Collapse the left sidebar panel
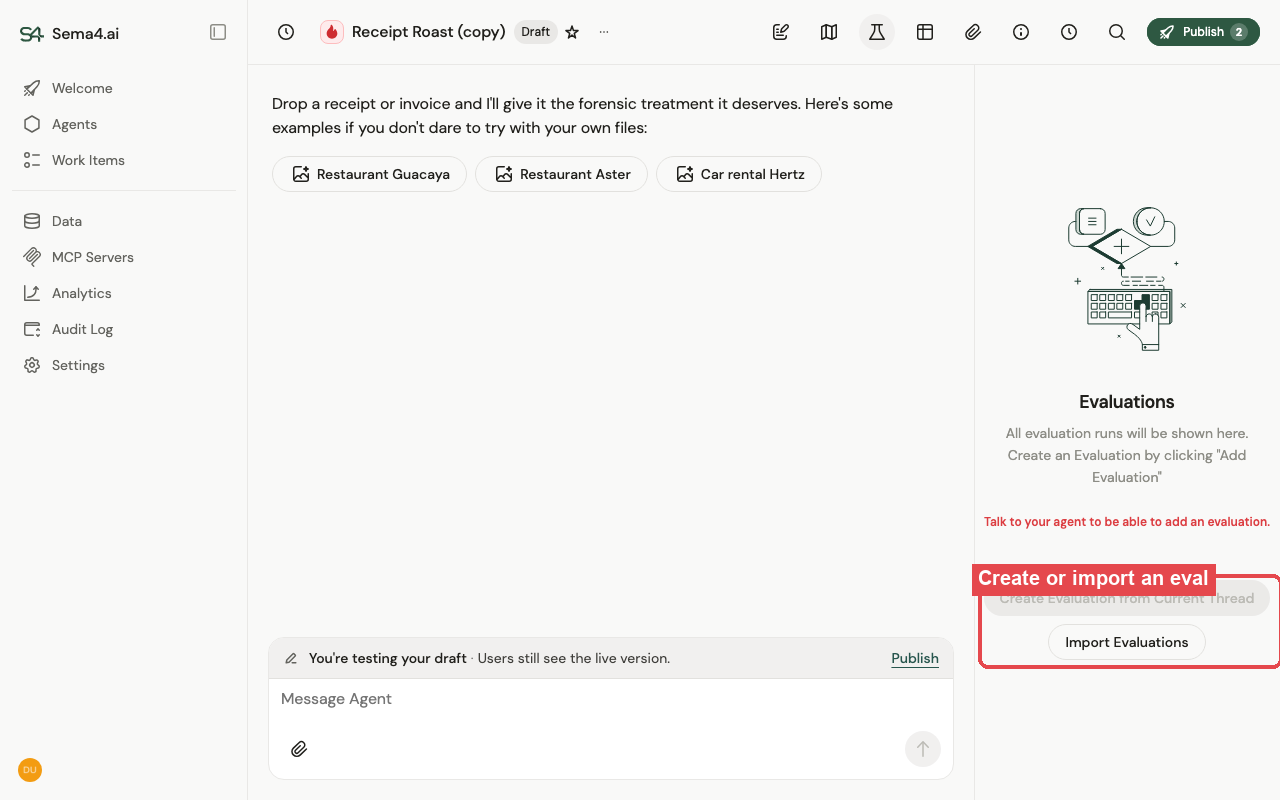 (x=218, y=32)
